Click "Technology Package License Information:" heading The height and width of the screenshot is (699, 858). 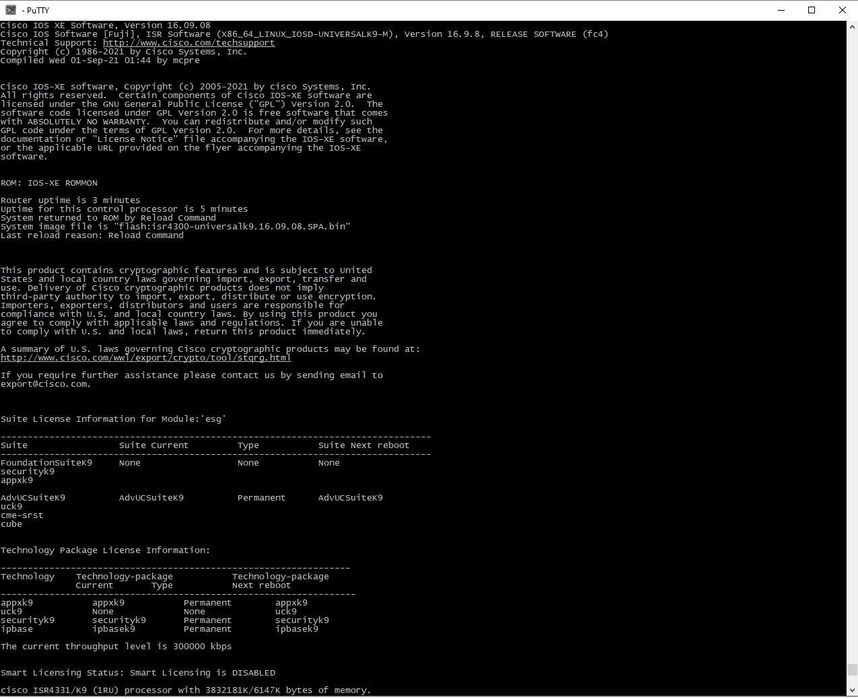105,550
